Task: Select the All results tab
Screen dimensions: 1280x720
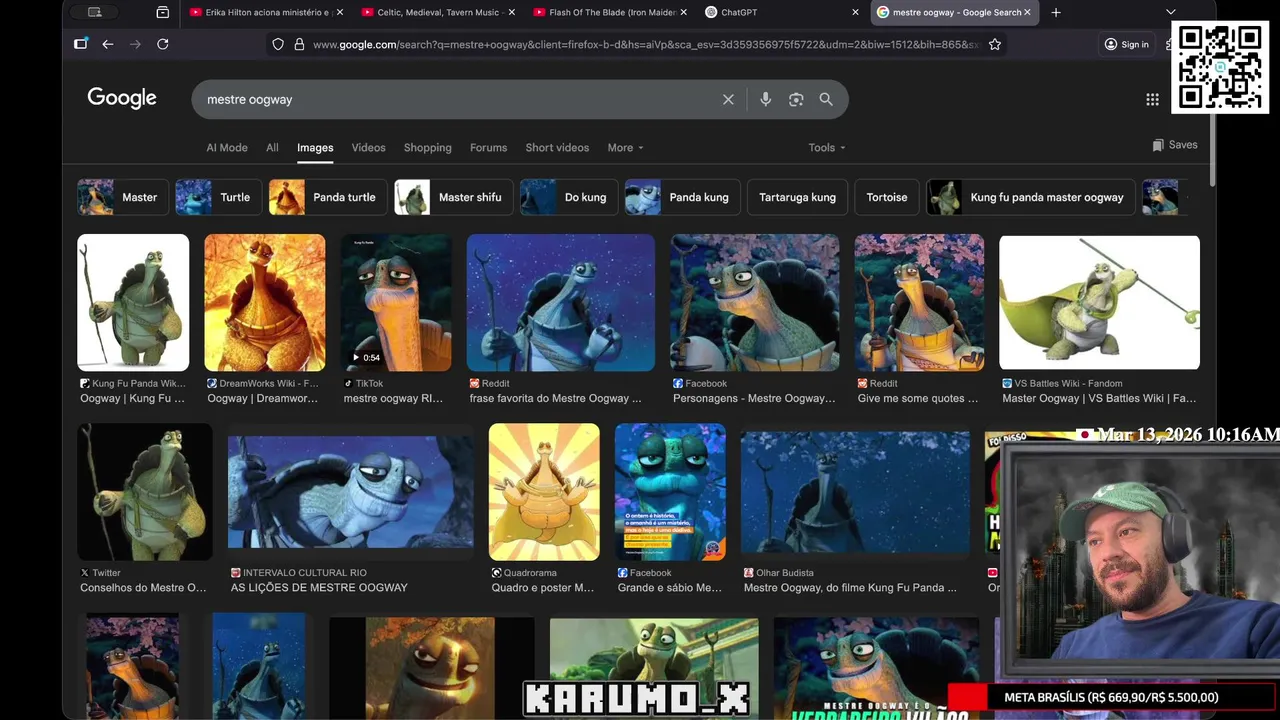Action: point(272,148)
